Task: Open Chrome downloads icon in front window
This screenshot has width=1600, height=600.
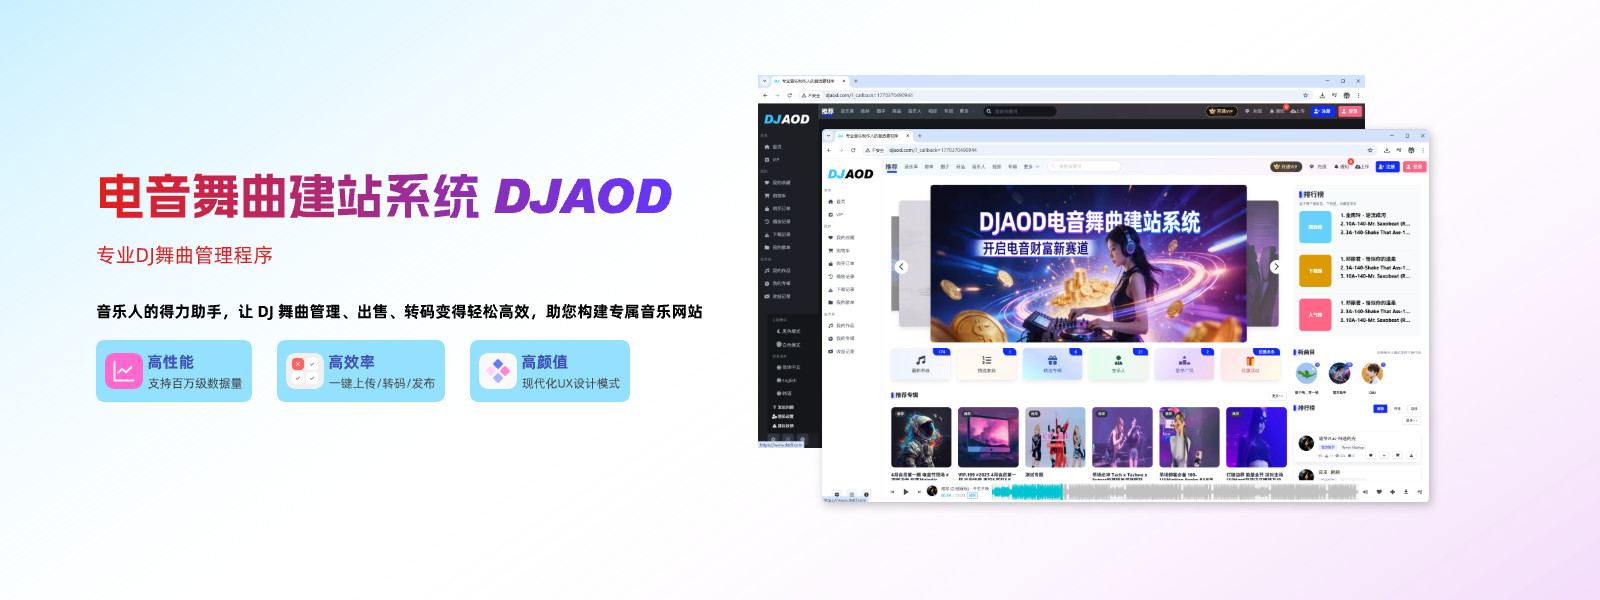Action: (1387, 150)
